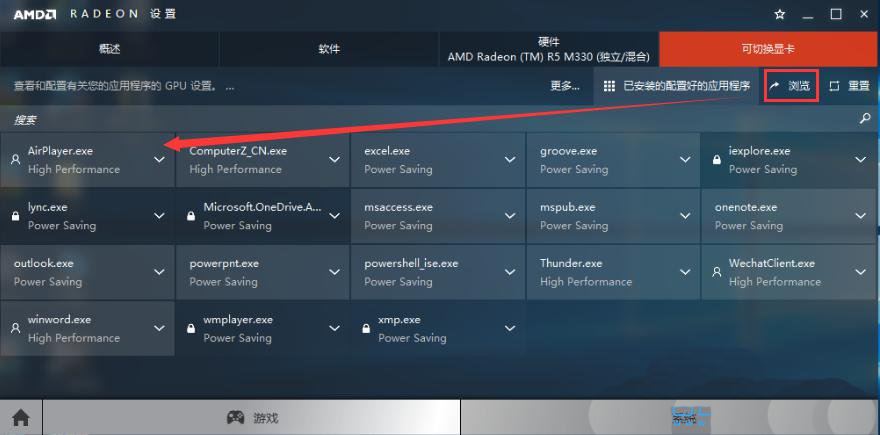Click the 浏览 browse button

[x=791, y=86]
